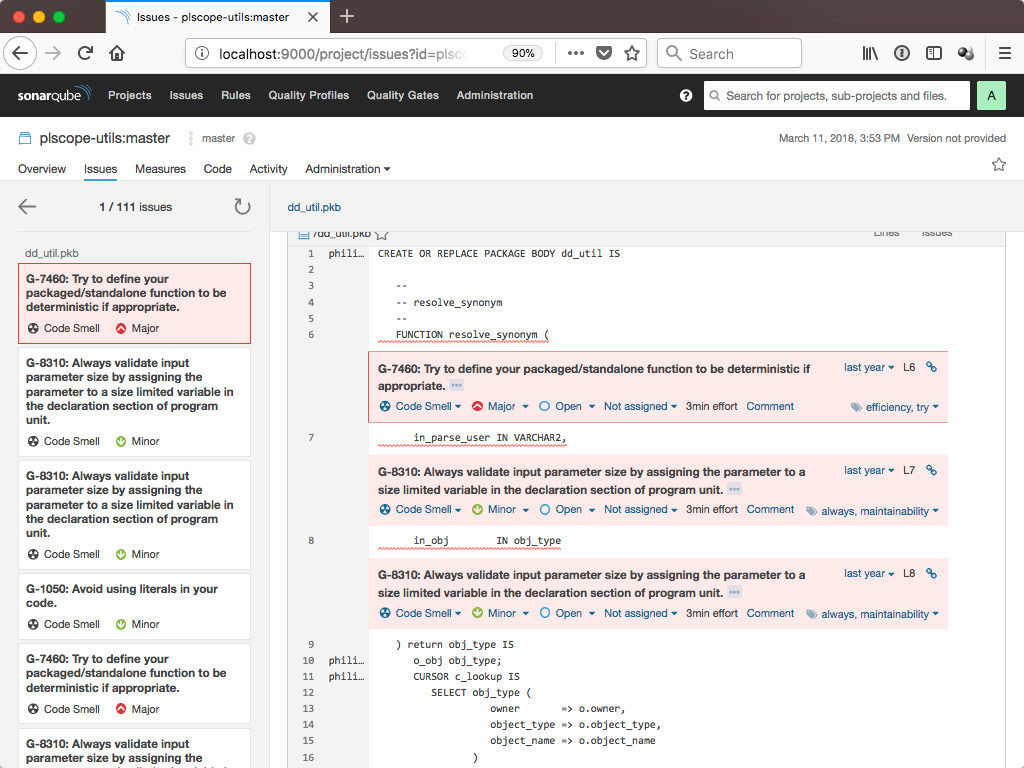This screenshot has width=1024, height=768.
Task: Click the browser home icon
Action: pos(117,54)
